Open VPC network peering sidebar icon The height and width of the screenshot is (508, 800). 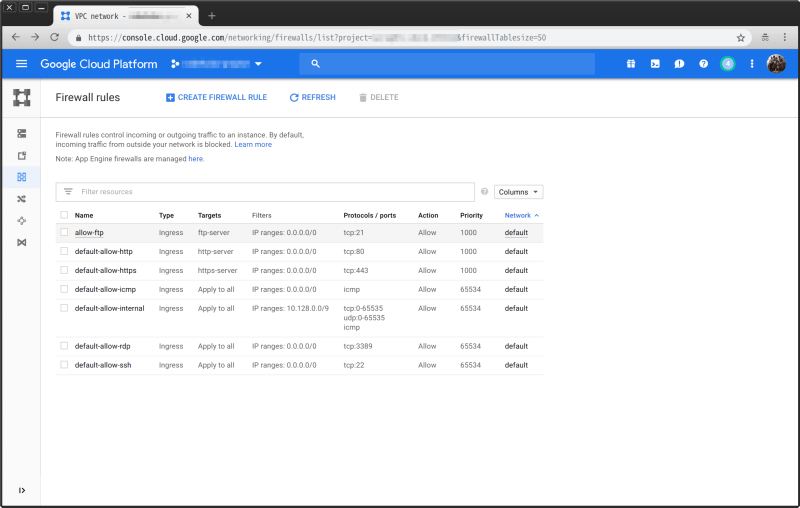coord(21,221)
